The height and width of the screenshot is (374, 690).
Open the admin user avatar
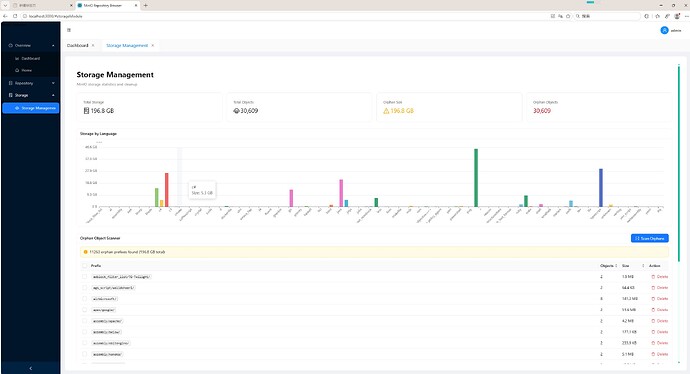(664, 30)
